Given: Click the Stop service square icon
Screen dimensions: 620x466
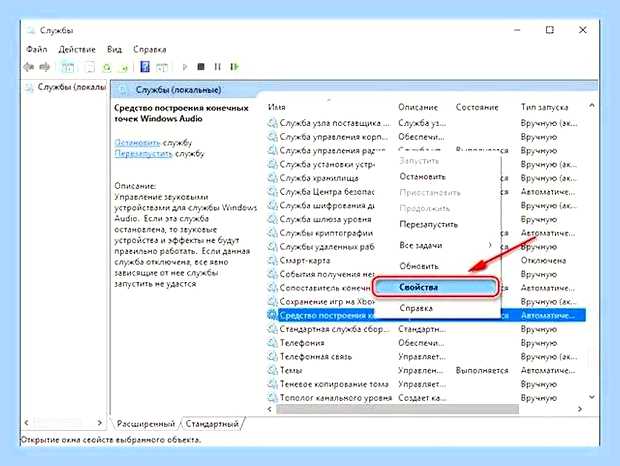Looking at the screenshot, I should 201,67.
